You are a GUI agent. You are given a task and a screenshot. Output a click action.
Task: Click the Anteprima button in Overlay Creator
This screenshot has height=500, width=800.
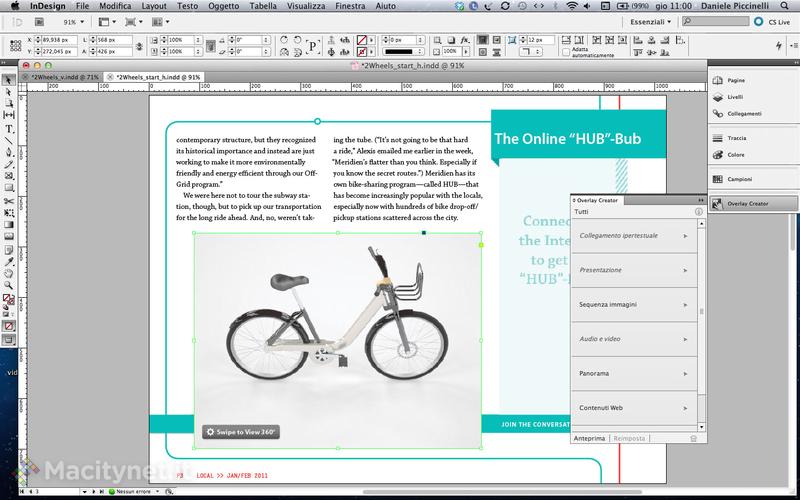(588, 438)
